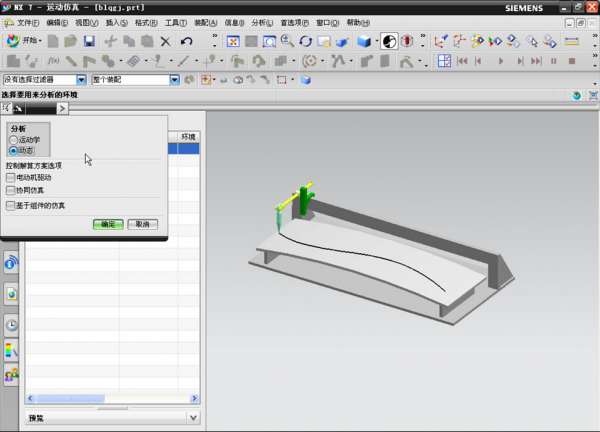The image size is (600, 432).
Task: Click the blue shaded cube rendering style icon
Action: click(364, 41)
